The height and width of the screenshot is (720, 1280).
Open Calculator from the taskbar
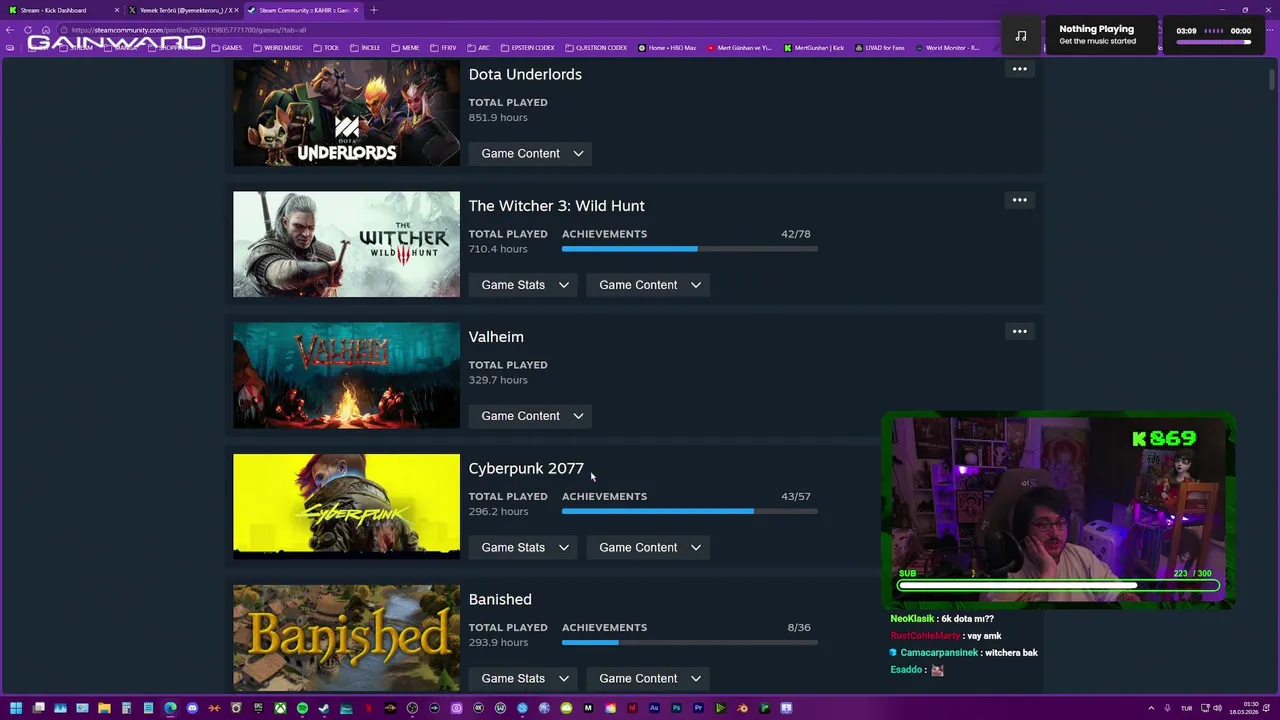(x=126, y=708)
